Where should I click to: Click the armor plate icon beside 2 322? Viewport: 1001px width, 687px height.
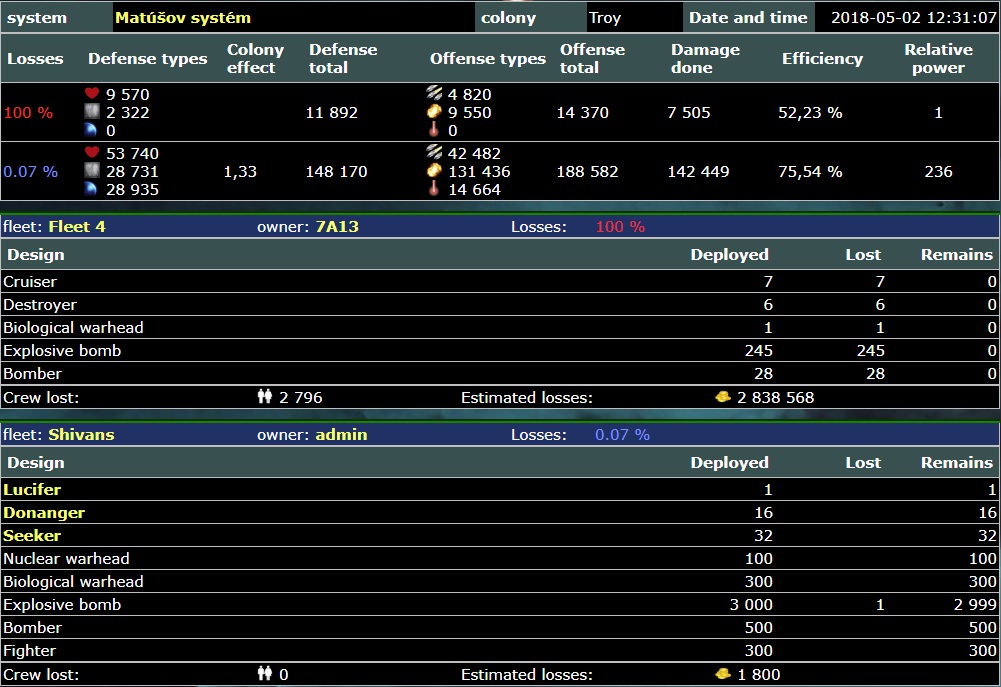coord(92,112)
